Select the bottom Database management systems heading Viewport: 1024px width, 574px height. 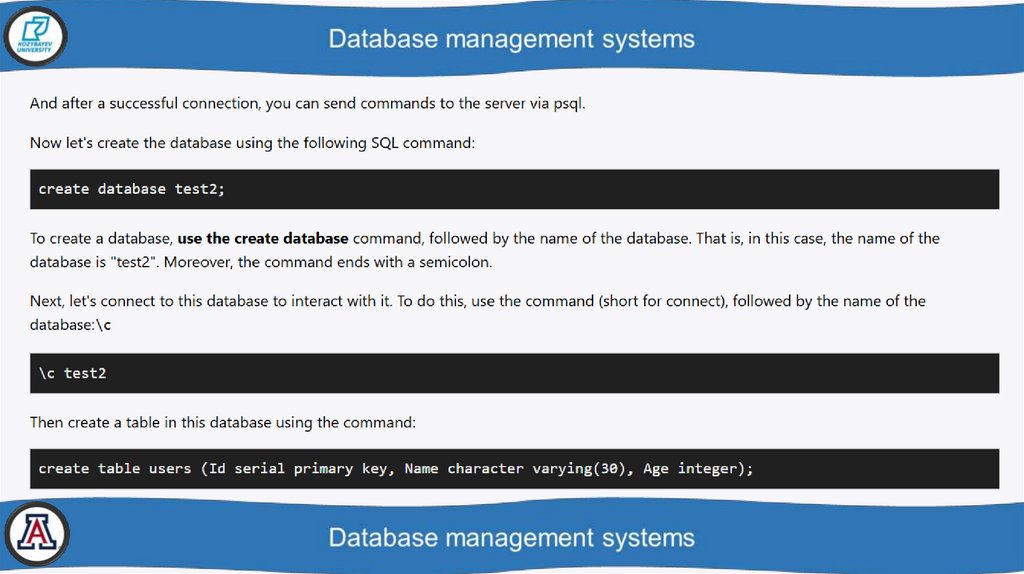511,537
